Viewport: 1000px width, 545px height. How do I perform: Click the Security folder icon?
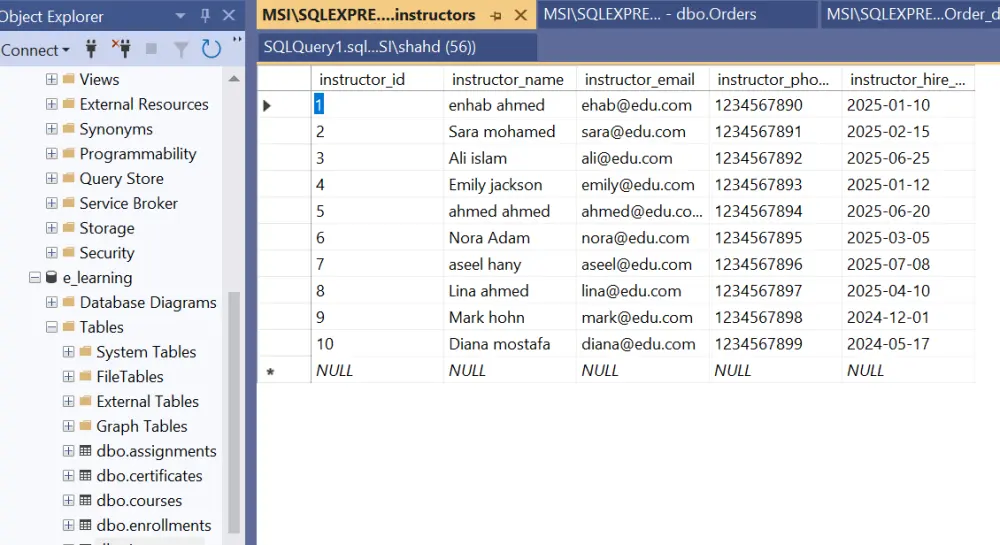(69, 252)
